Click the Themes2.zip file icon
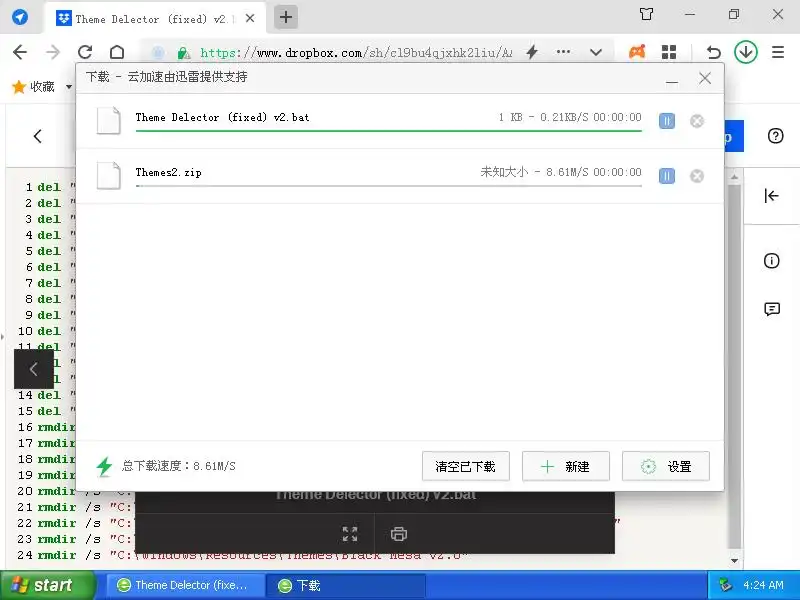Screen dimensions: 800x600 point(109,176)
